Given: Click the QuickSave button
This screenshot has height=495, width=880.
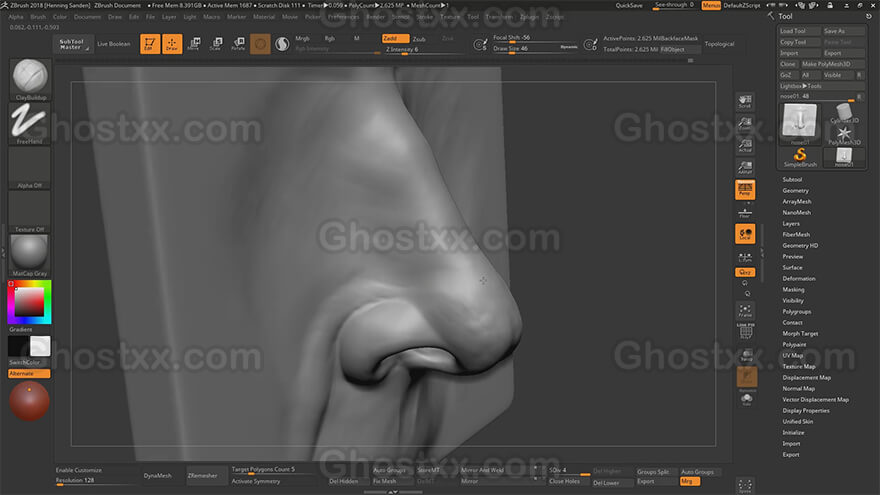Looking at the screenshot, I should (x=629, y=5).
